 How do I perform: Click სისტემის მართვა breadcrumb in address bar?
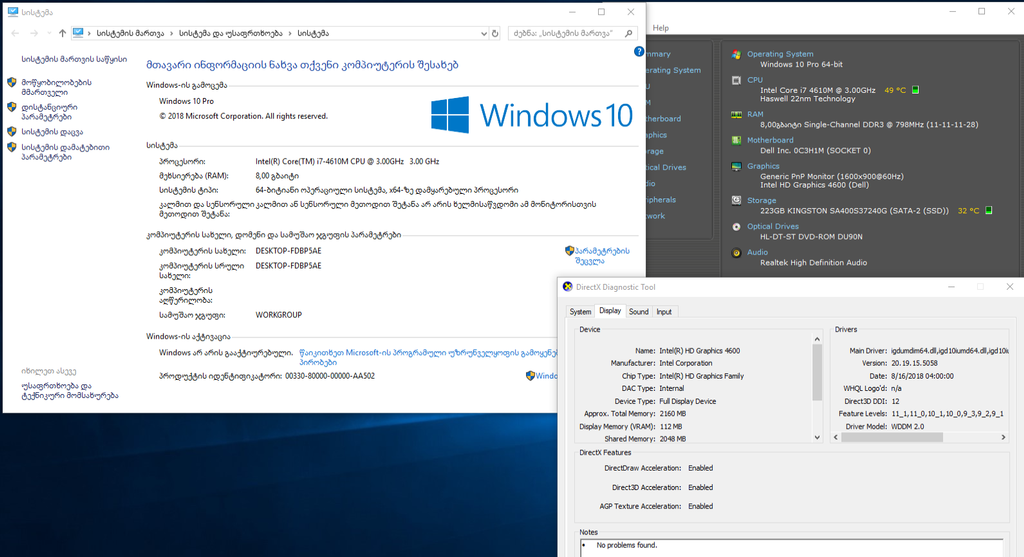click(x=131, y=33)
